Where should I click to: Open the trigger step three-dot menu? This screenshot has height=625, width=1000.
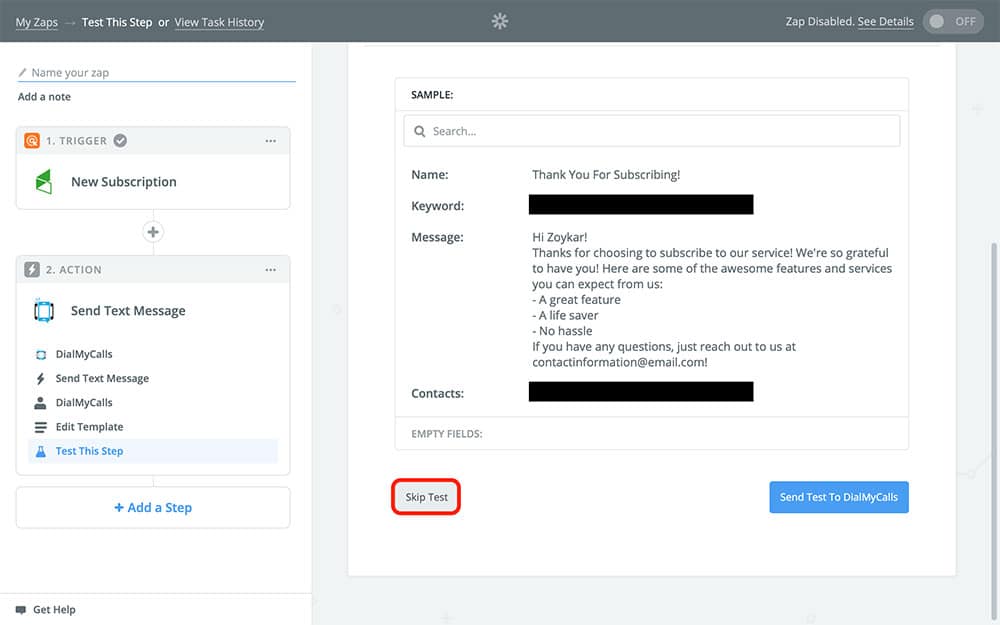(x=270, y=141)
